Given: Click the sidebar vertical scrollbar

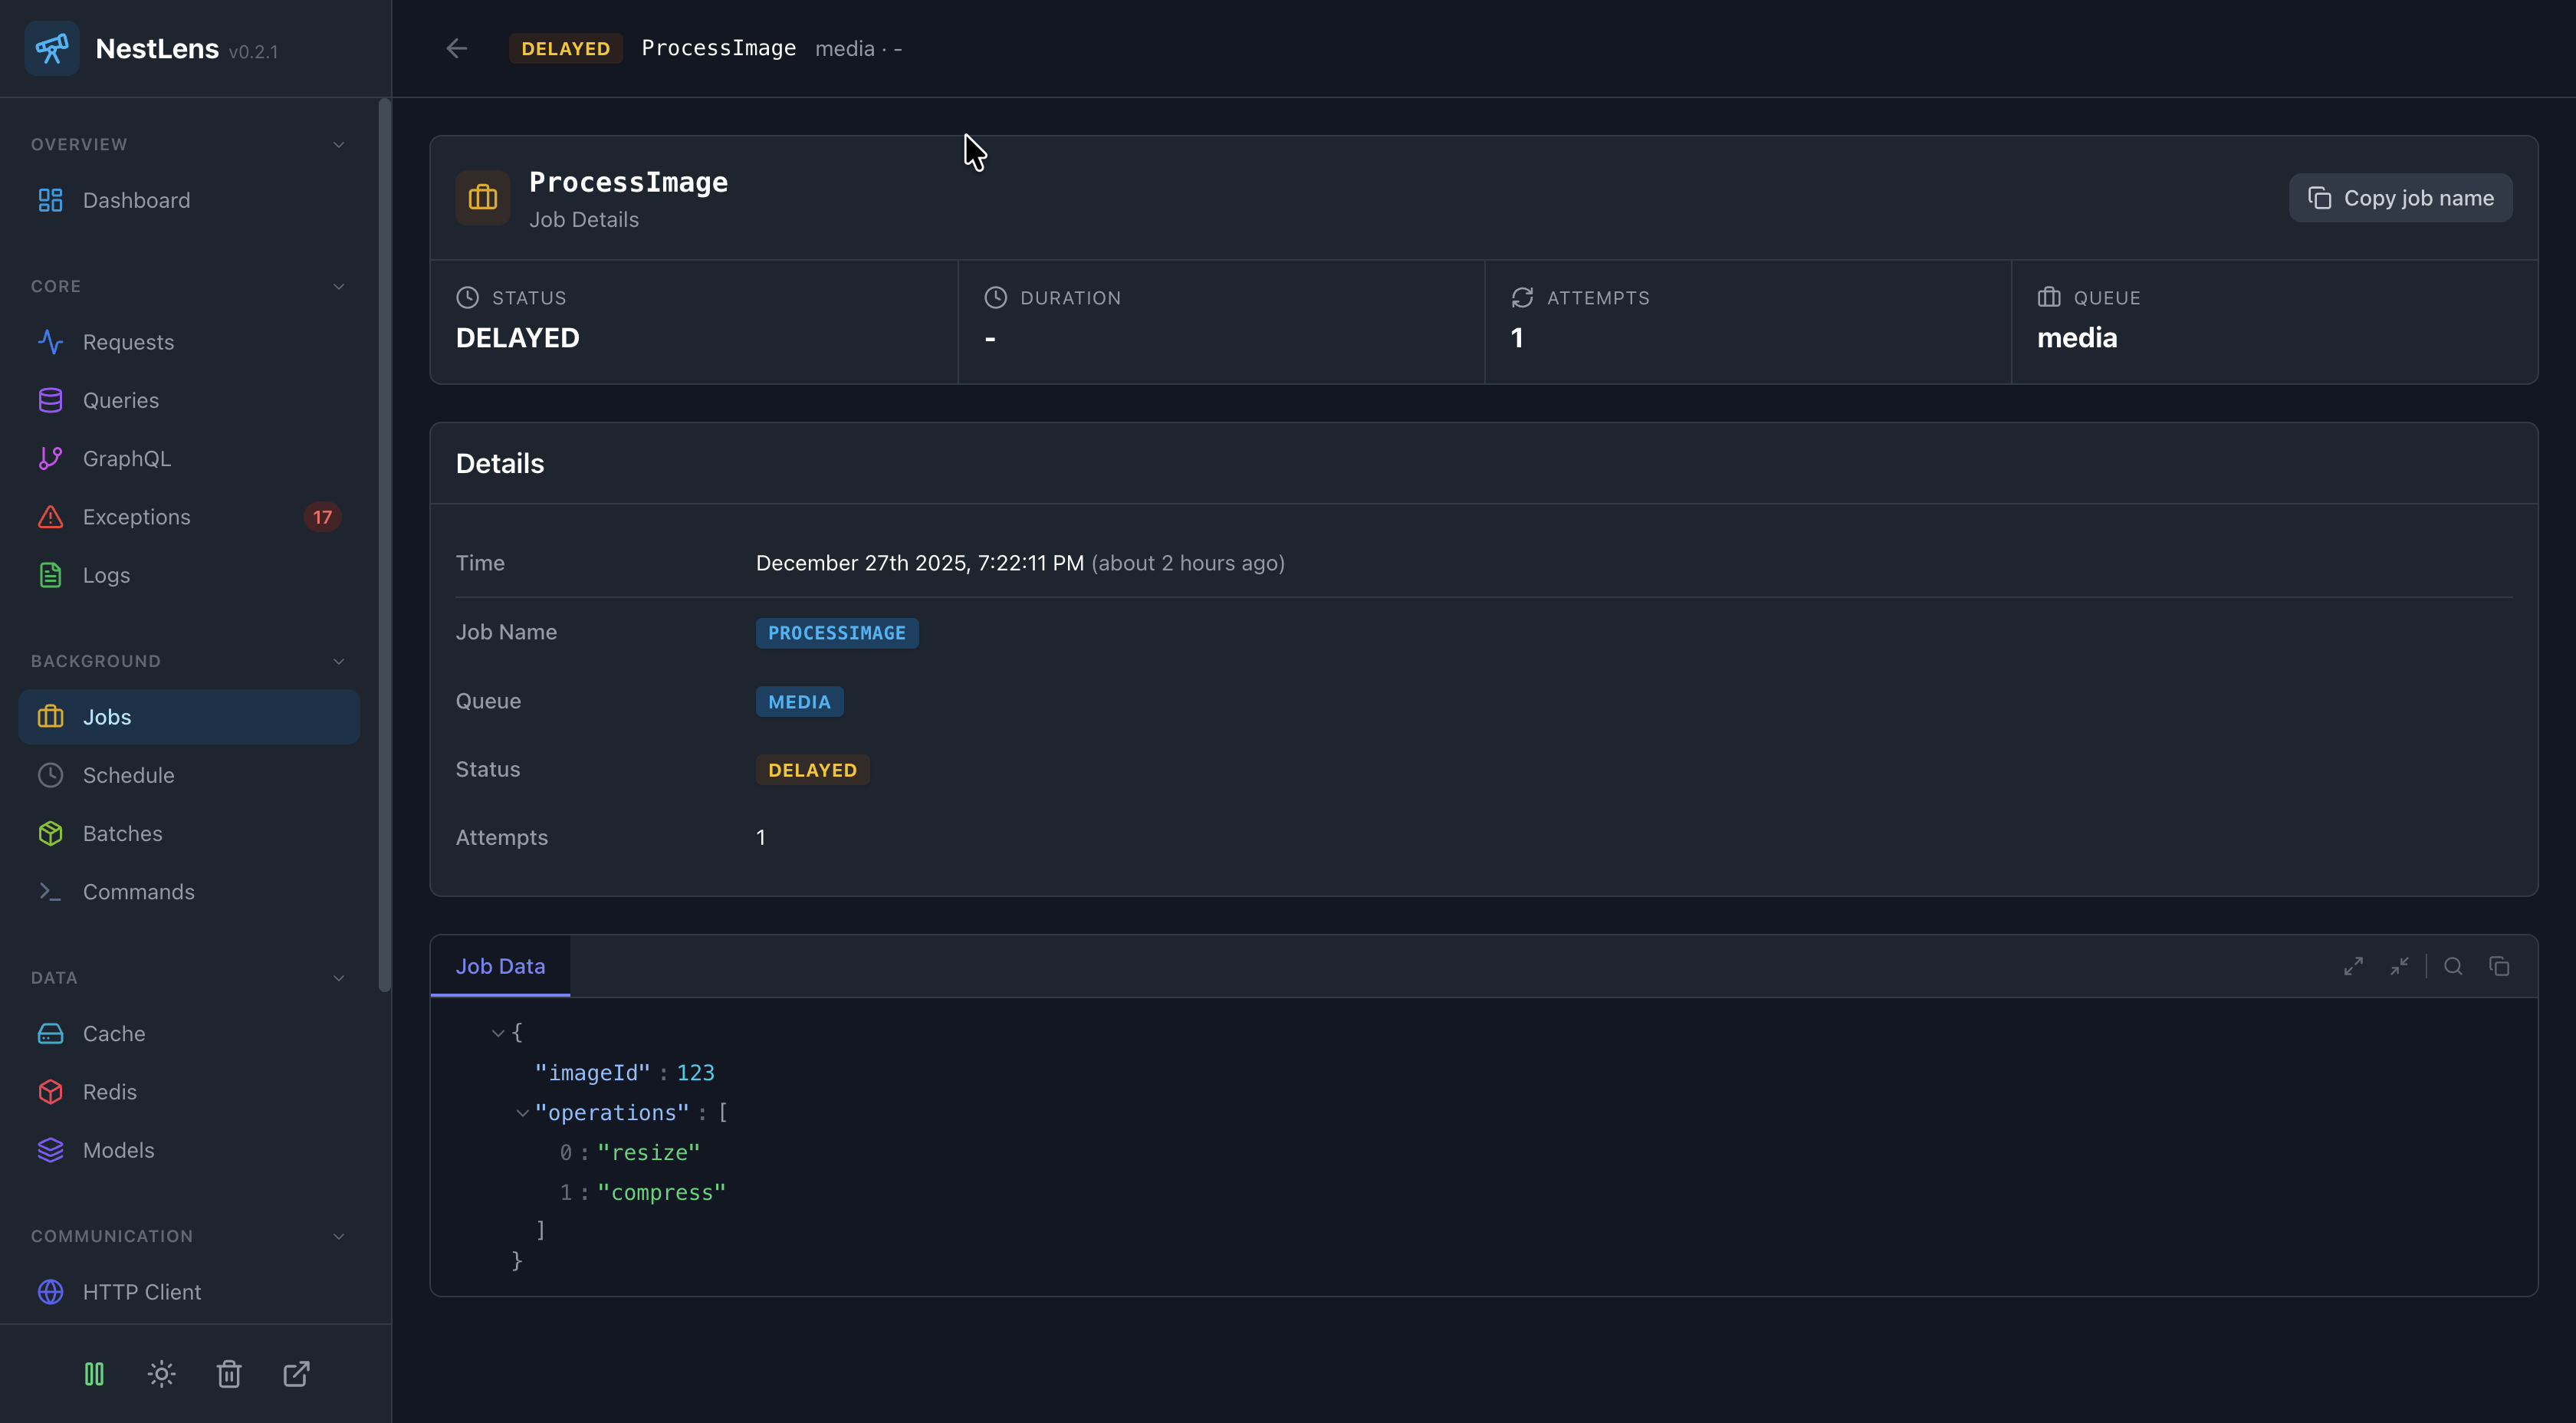Looking at the screenshot, I should pos(384,545).
